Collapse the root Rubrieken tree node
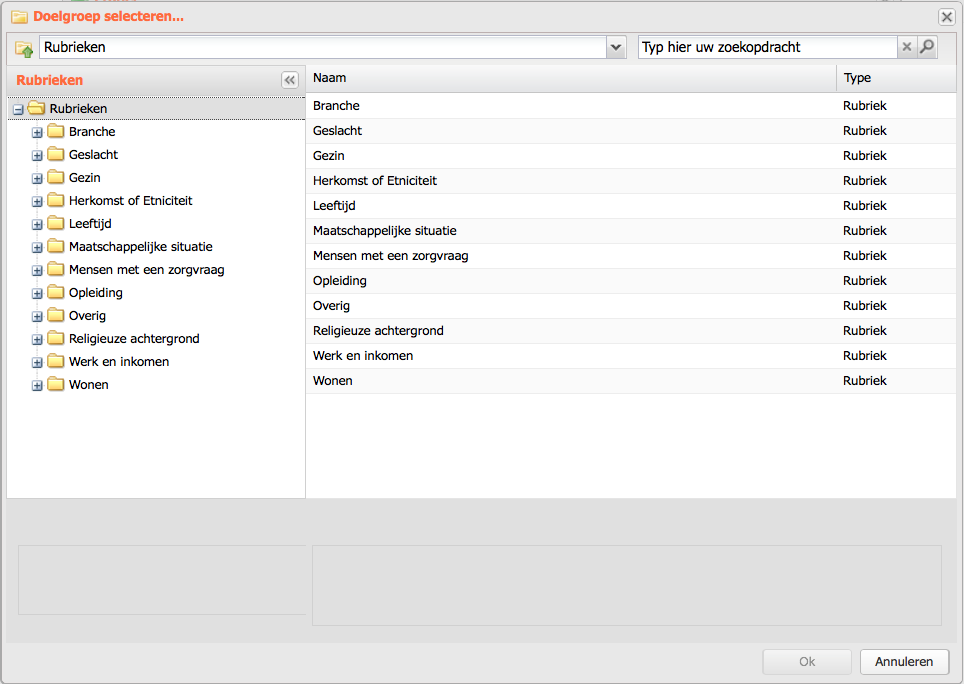964x684 pixels. click(x=18, y=109)
